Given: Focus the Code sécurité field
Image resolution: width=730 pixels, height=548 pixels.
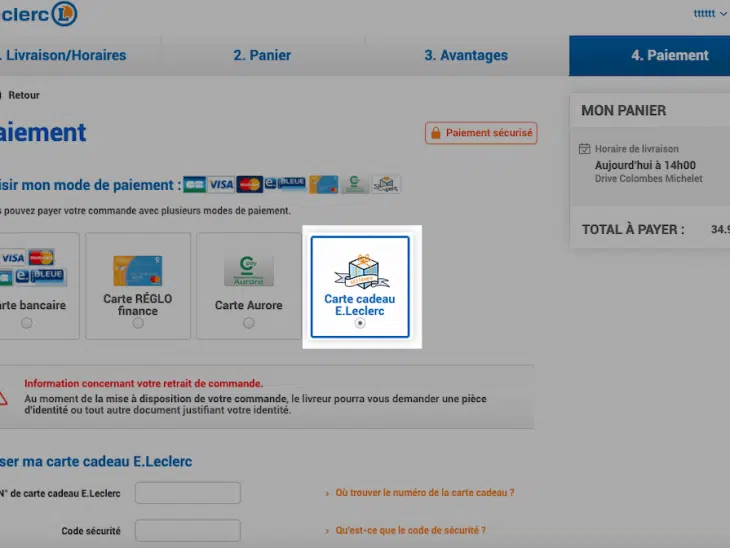Looking at the screenshot, I should coord(188,530).
